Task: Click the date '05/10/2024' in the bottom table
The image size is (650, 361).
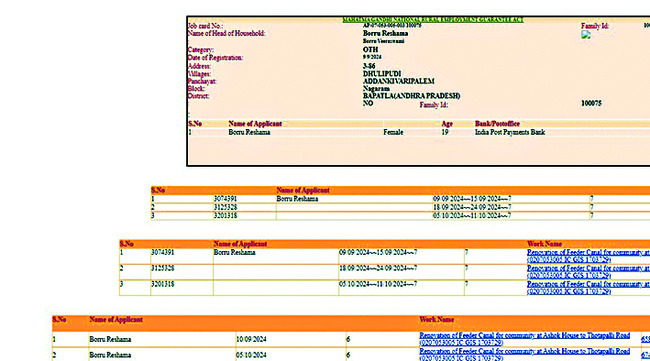Action: tap(251, 355)
